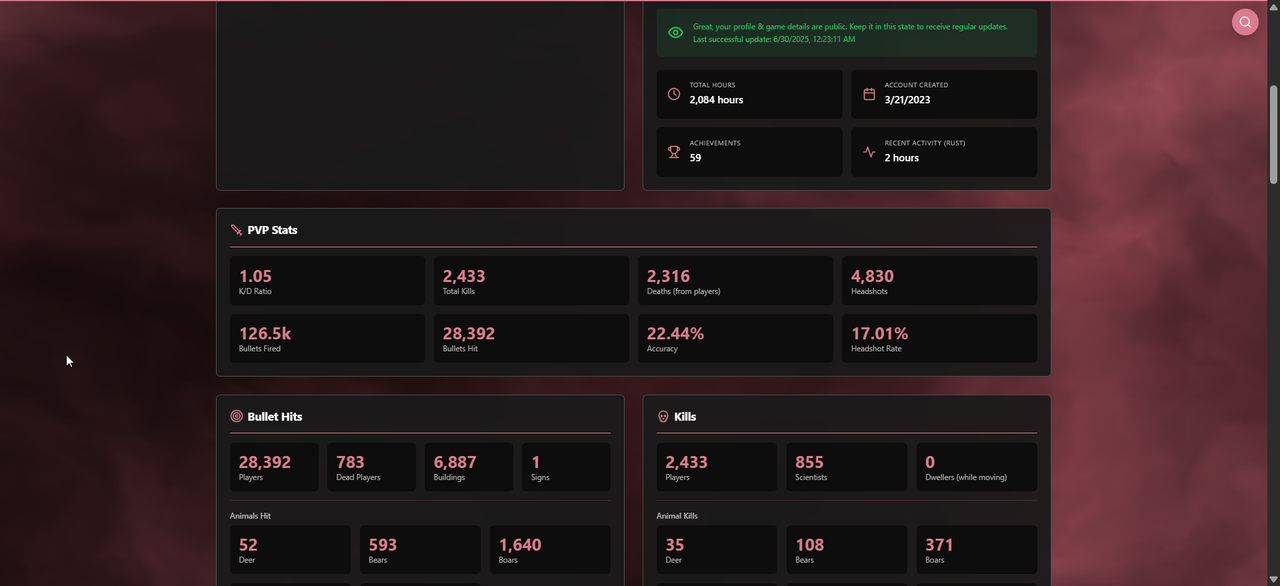Open the search button in the top corner

coord(1245,22)
